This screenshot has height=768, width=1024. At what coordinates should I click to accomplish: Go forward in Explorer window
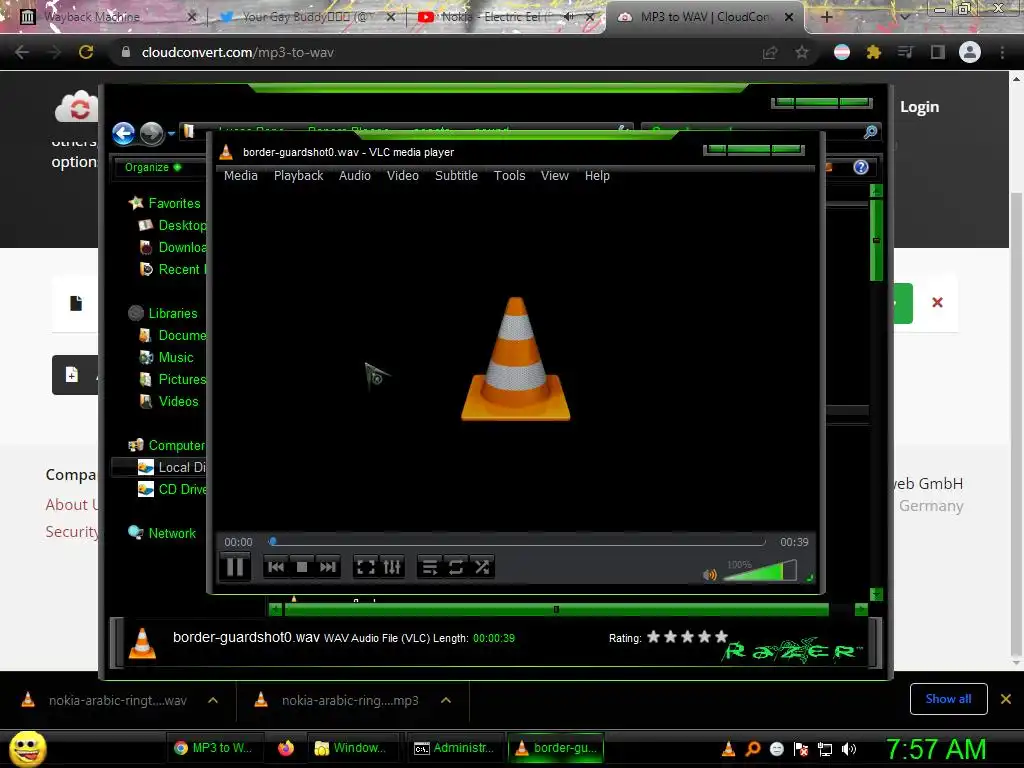tap(152, 133)
